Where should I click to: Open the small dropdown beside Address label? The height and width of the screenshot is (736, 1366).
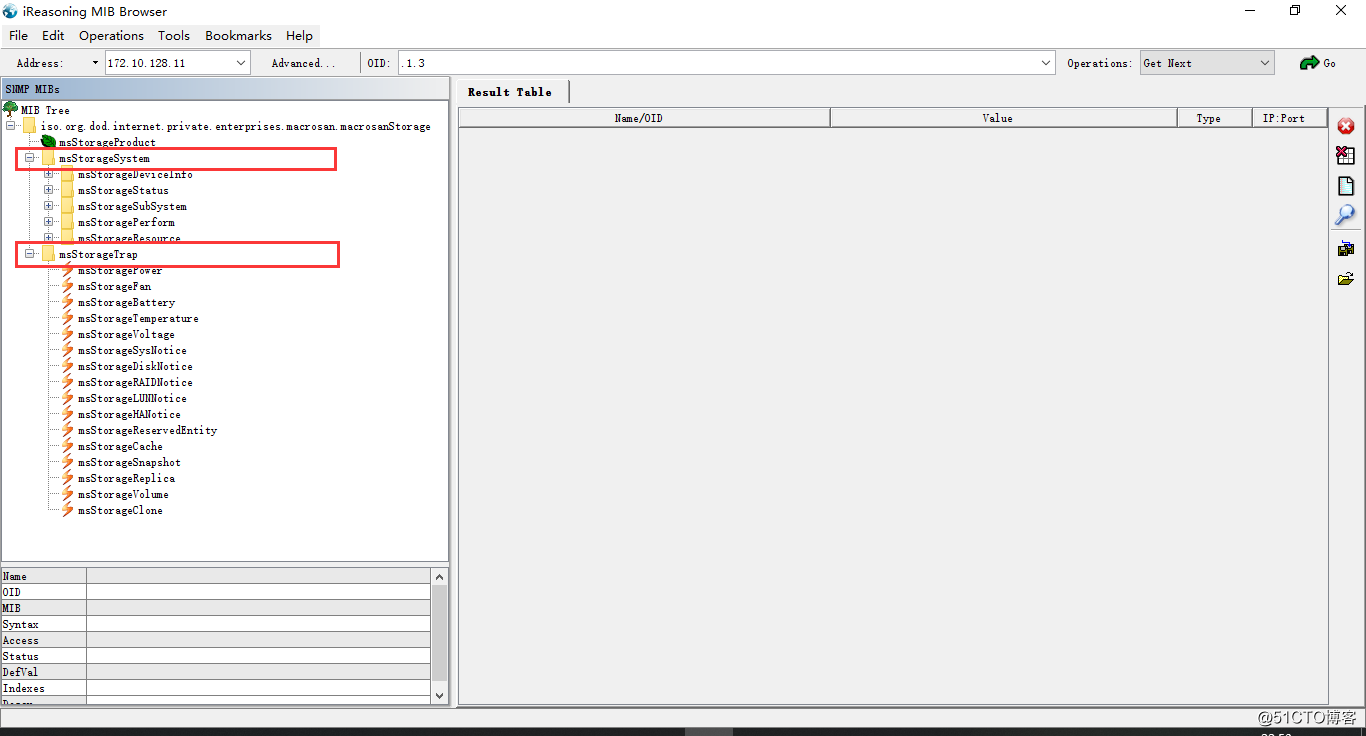click(95, 63)
